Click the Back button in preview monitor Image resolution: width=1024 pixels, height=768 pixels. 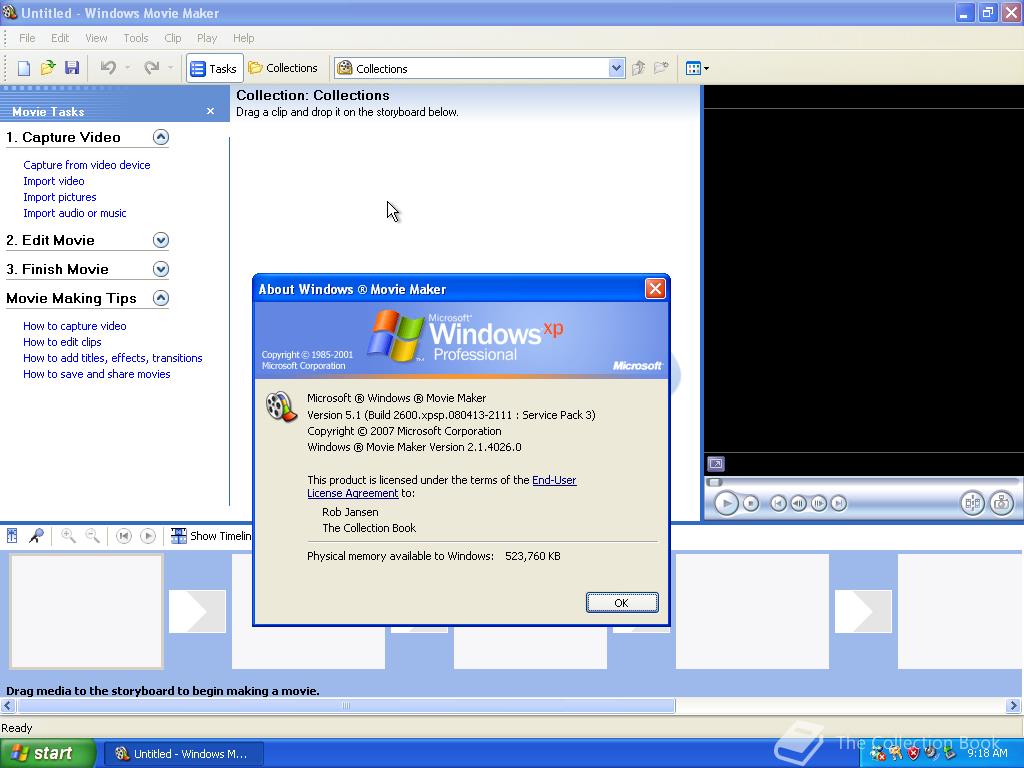pos(778,504)
